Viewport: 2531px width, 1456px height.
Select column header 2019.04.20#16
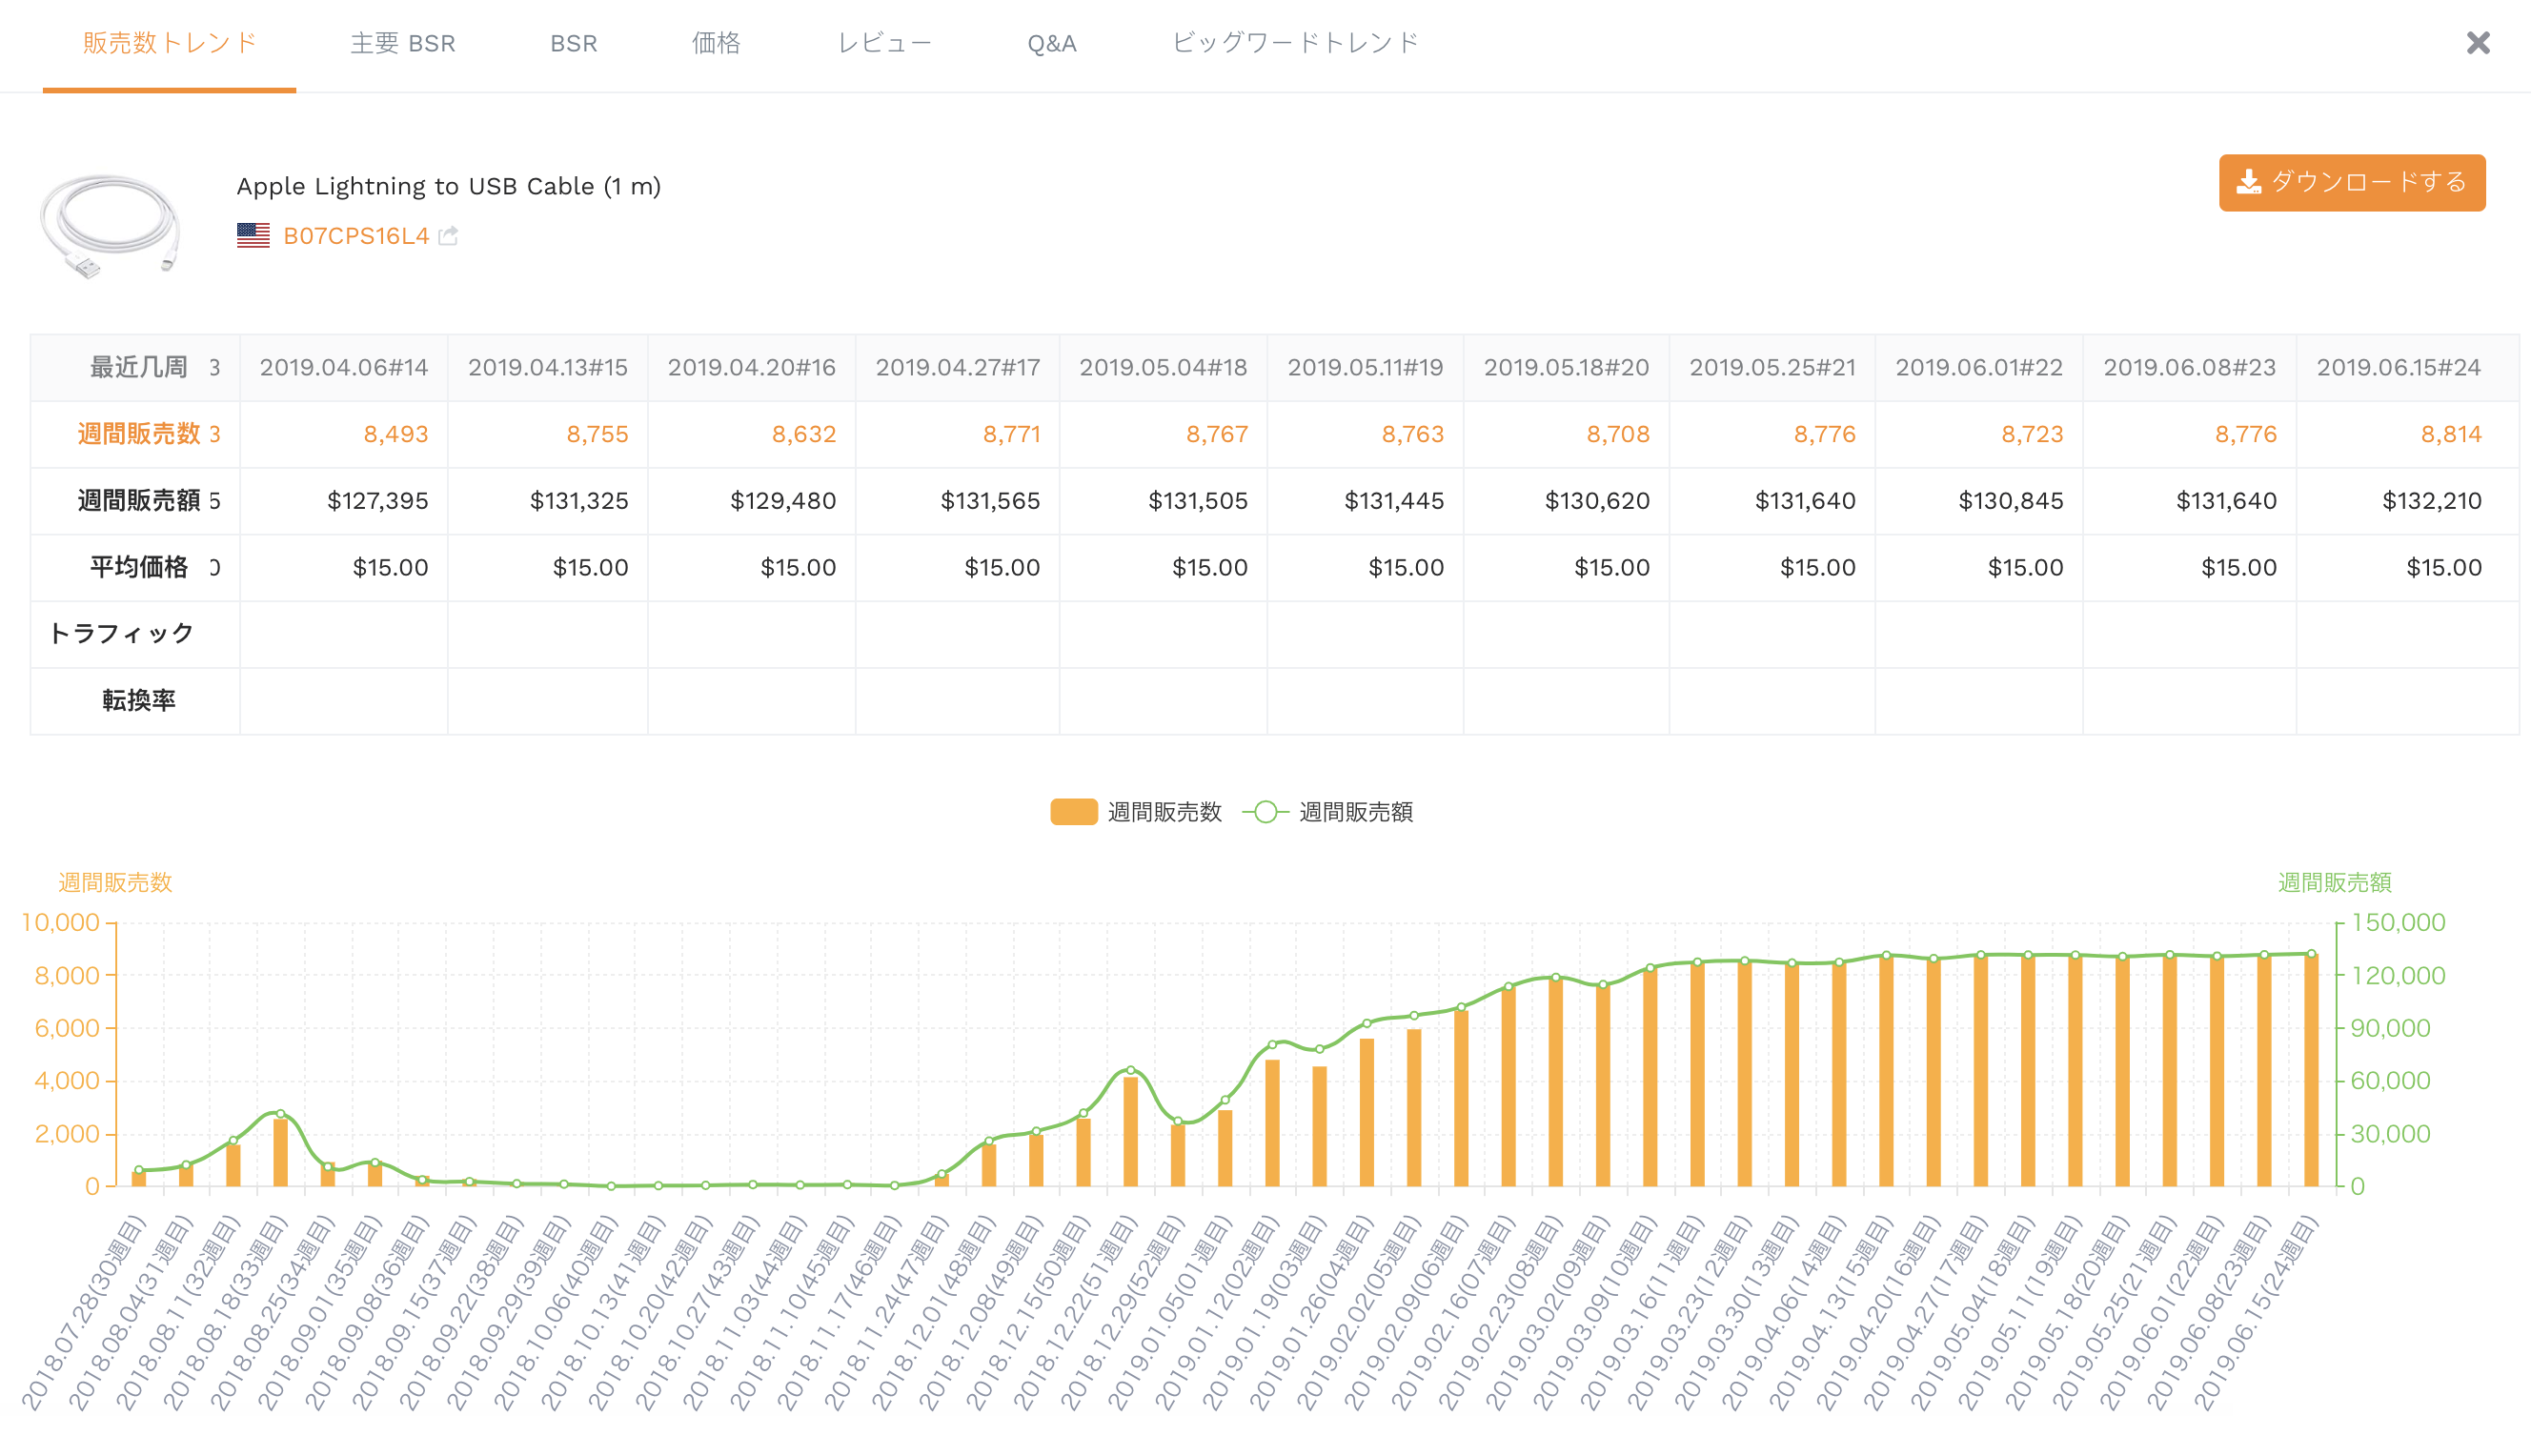point(752,368)
